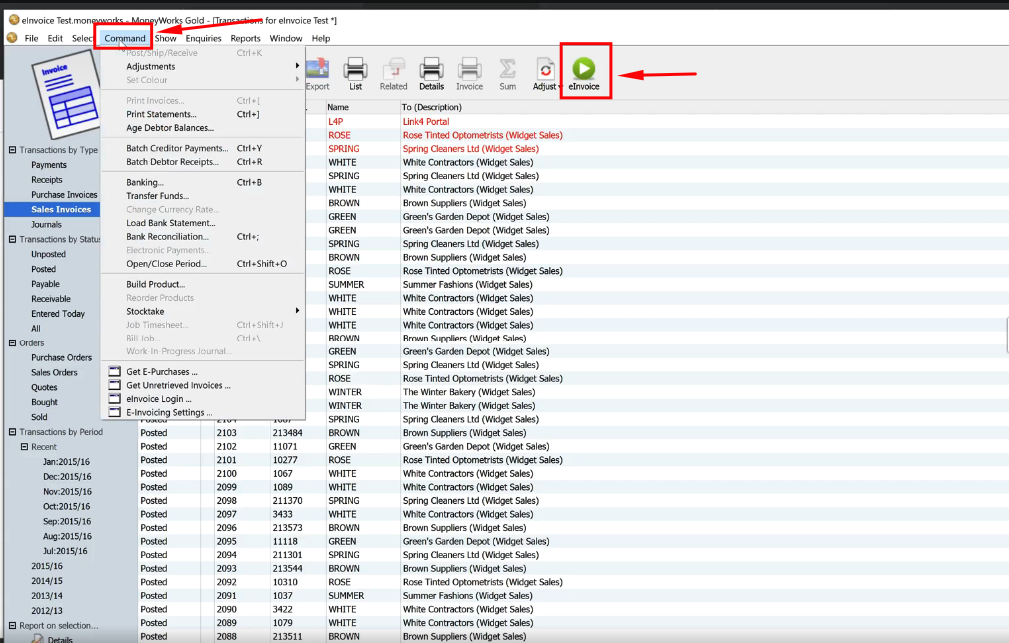Click the To (Description) column header
1009x643 pixels.
pos(432,107)
